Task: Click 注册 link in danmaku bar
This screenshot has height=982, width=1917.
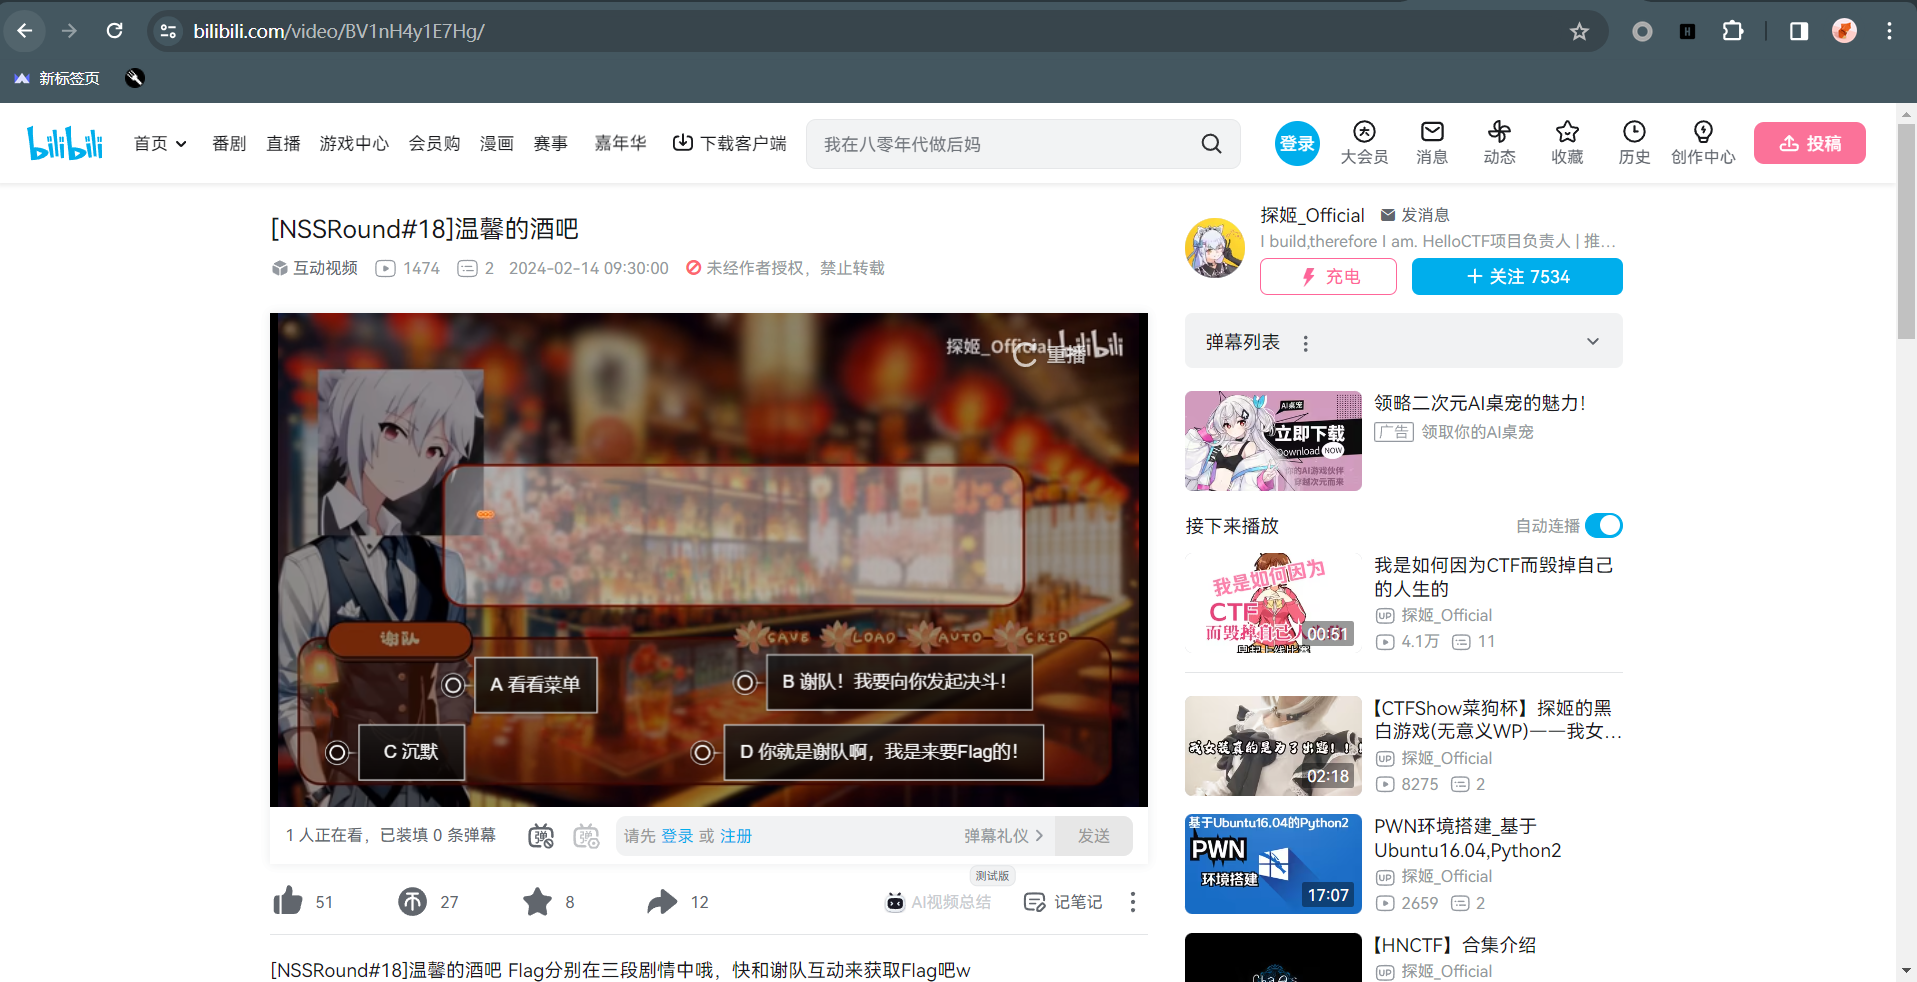Action: pos(736,836)
